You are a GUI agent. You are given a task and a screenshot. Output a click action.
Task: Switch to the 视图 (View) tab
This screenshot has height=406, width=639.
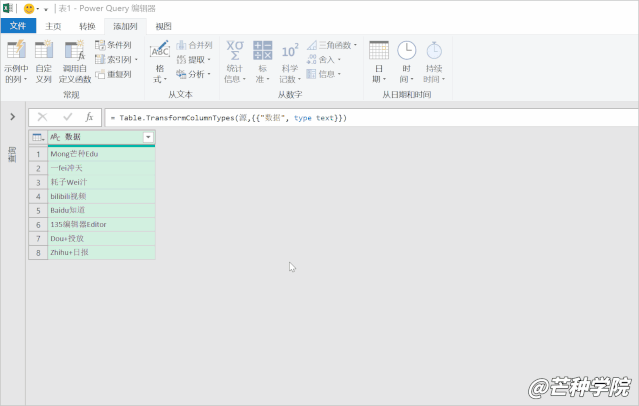coord(164,26)
